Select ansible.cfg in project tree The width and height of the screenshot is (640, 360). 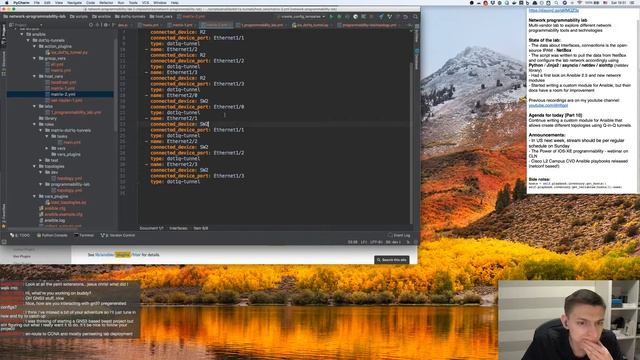54,208
